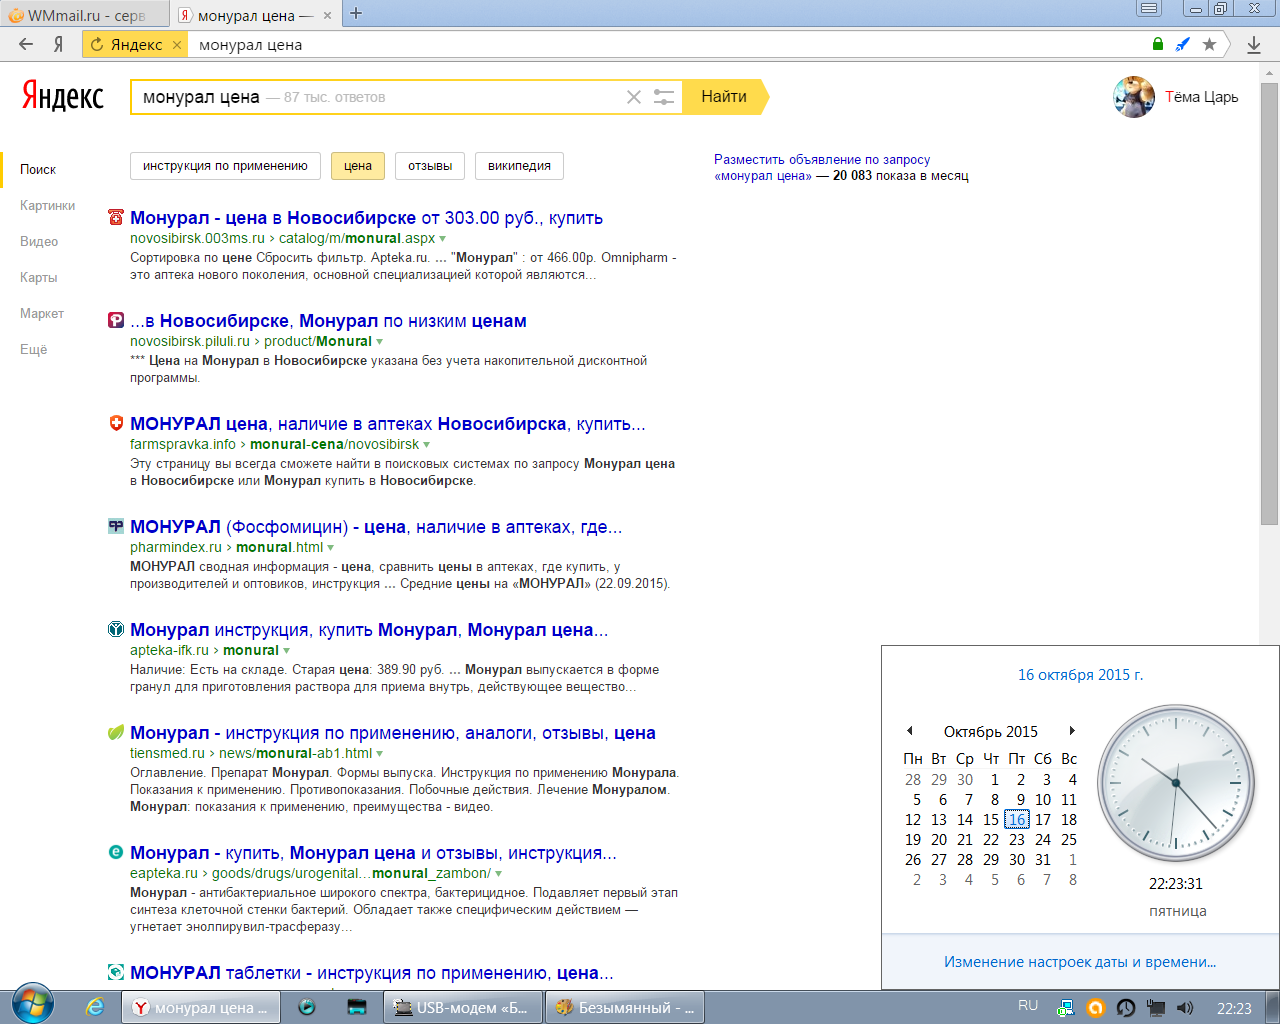Image resolution: width=1280 pixels, height=1024 pixels.
Task: Expand the tiensmed.ru result dropdown arrow
Action: [379, 754]
